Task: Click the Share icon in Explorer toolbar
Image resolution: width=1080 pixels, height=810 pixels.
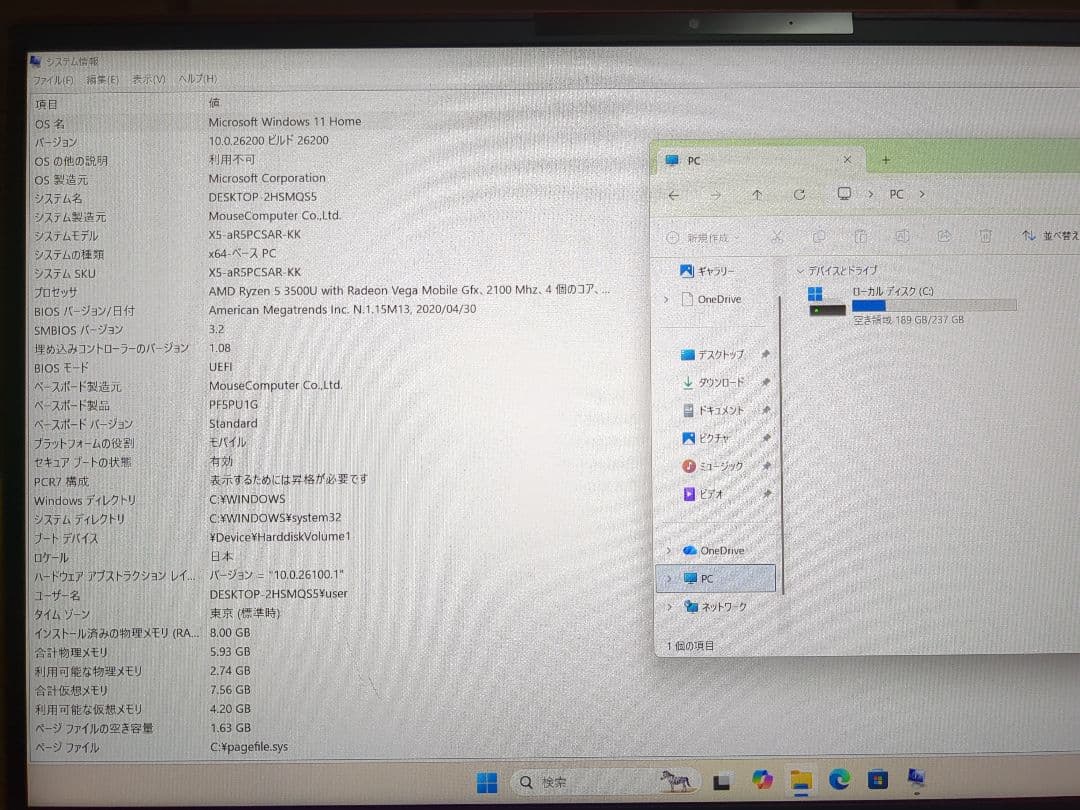Action: (945, 237)
